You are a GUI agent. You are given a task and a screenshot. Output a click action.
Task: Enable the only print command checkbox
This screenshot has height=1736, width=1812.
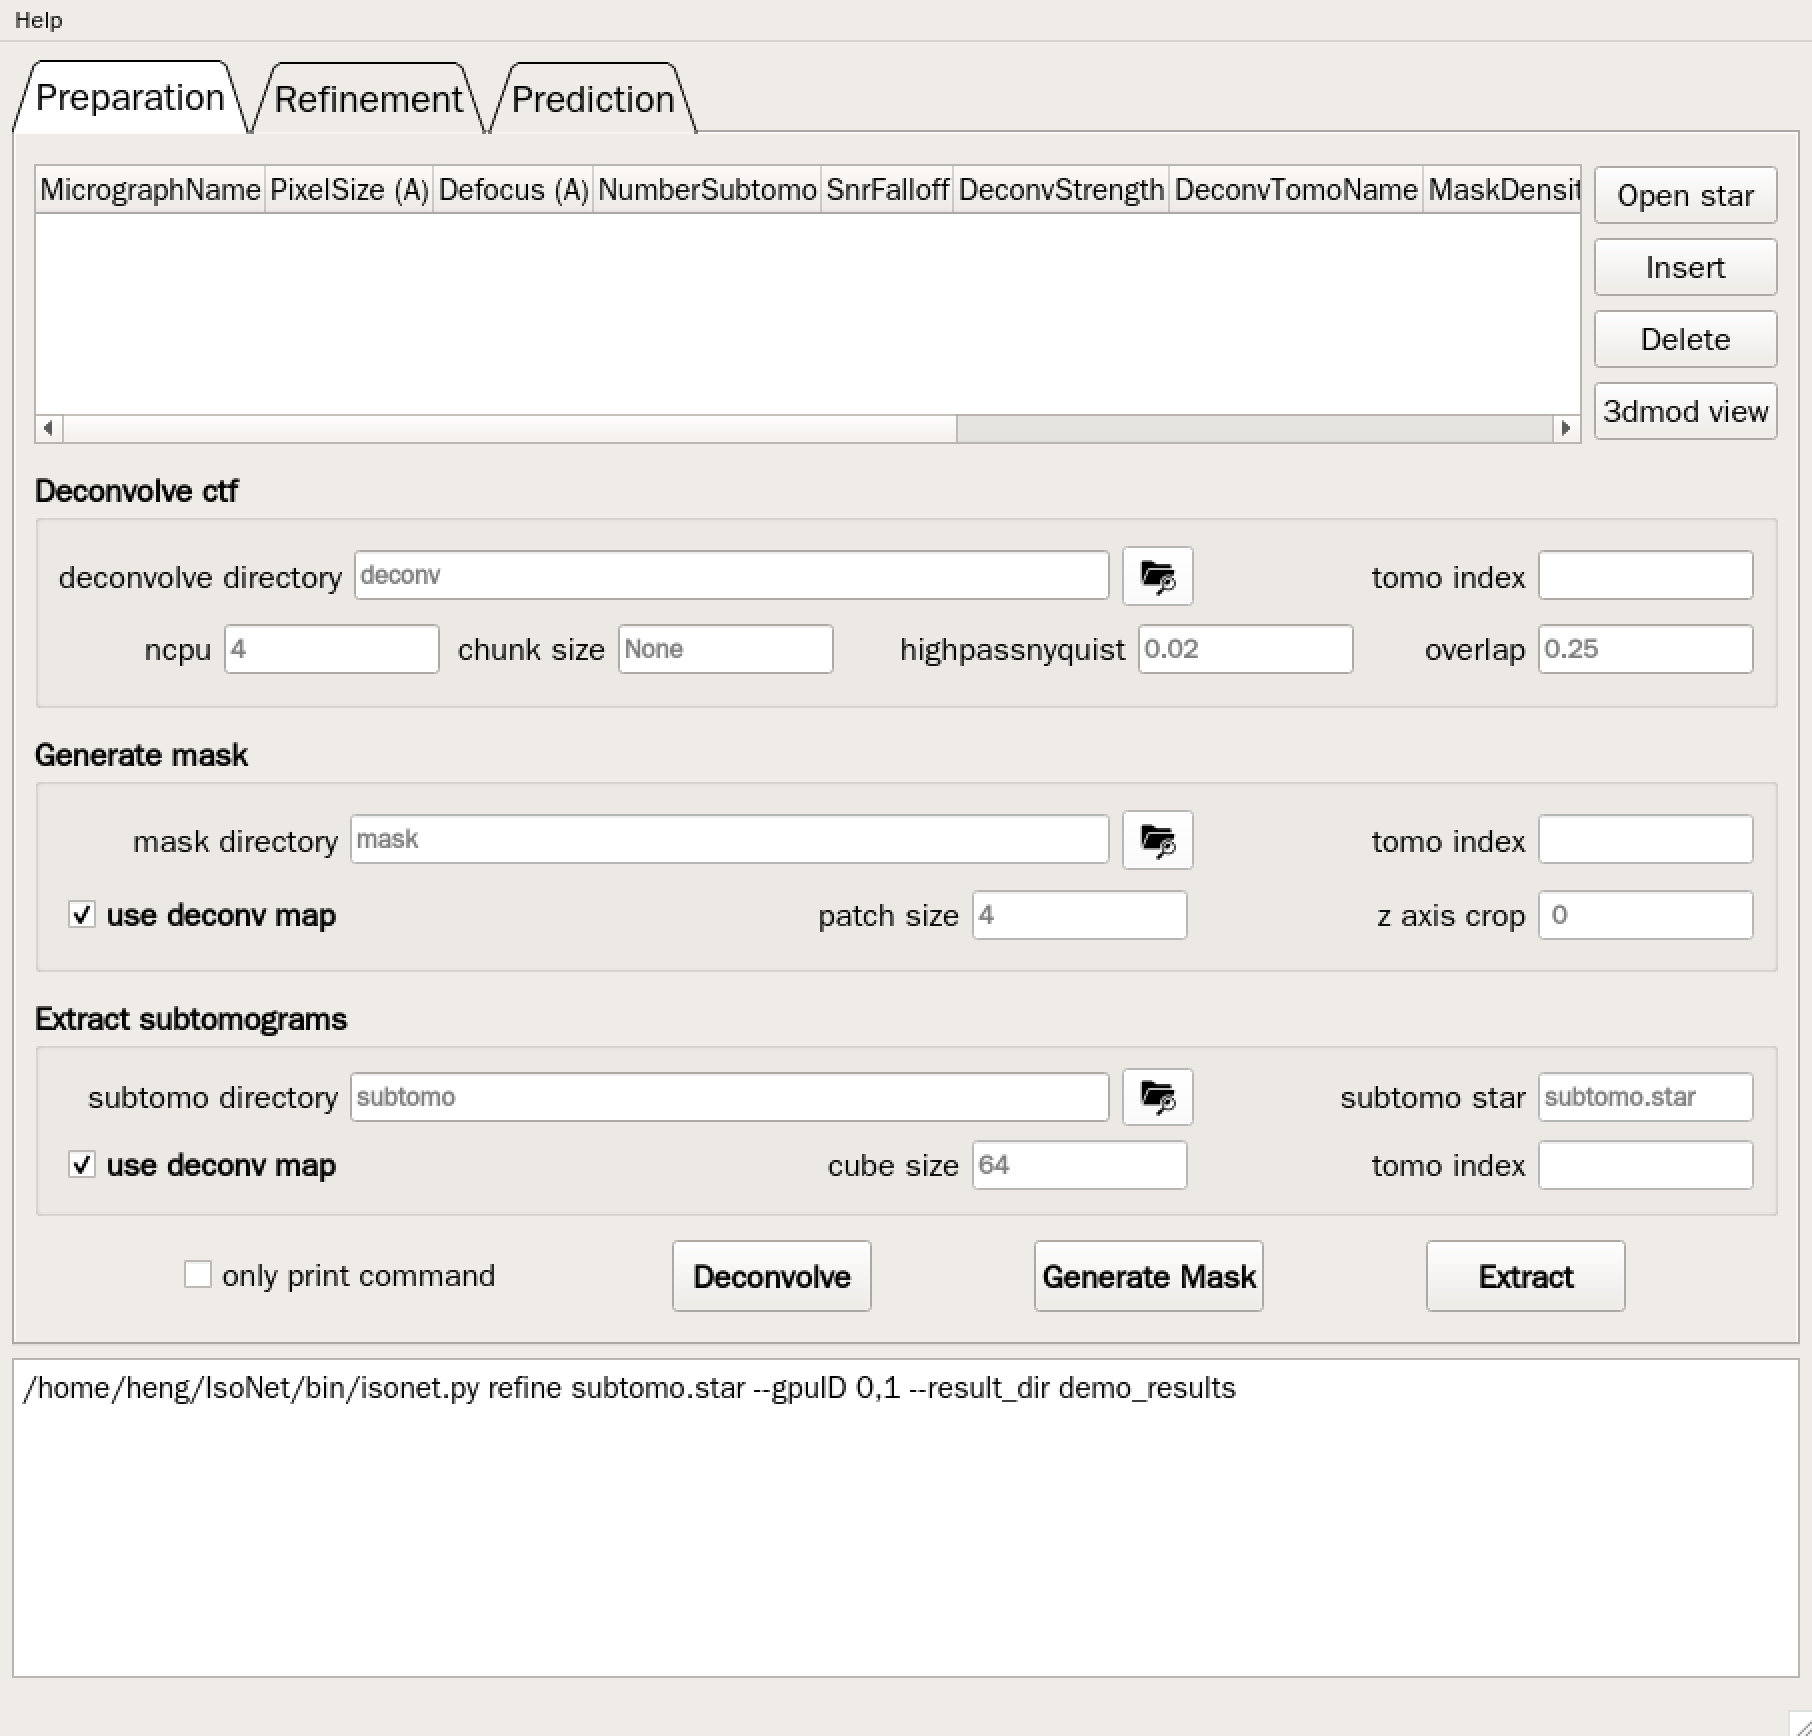198,1275
